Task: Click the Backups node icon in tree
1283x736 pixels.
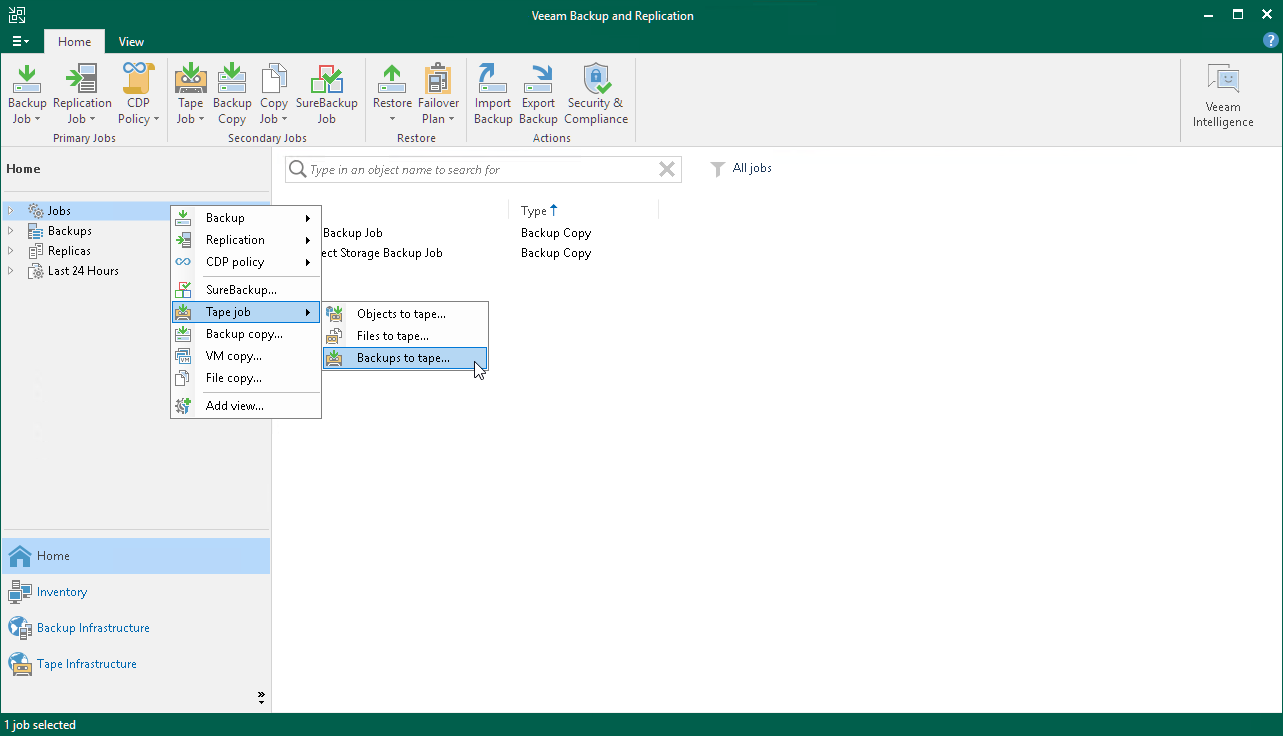Action: [36, 231]
